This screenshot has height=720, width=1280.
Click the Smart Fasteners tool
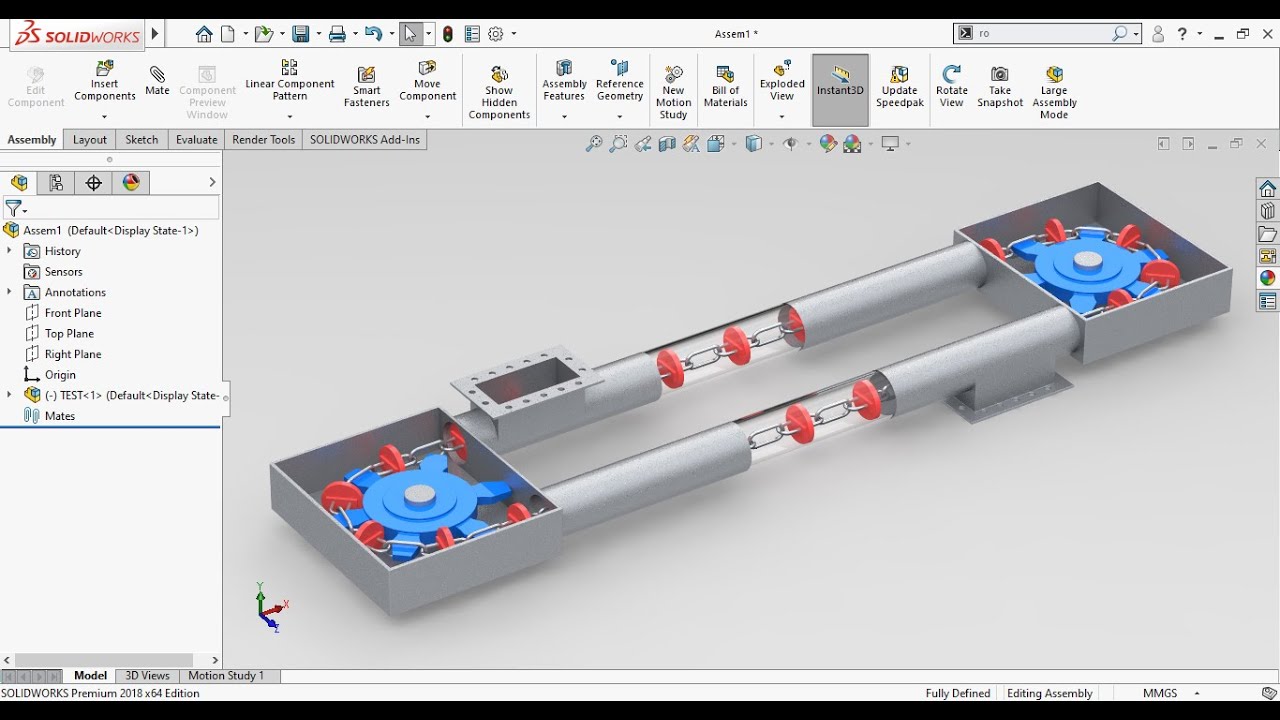click(x=367, y=88)
